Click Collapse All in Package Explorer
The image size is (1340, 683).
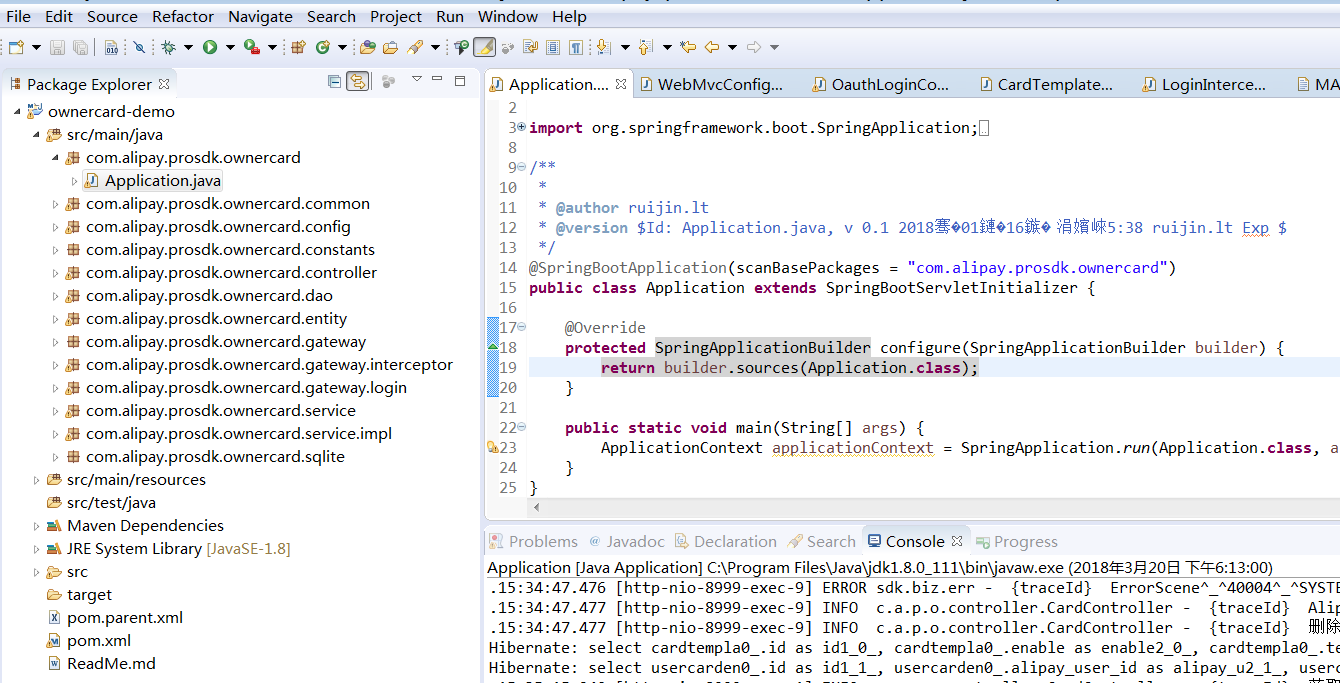point(334,82)
